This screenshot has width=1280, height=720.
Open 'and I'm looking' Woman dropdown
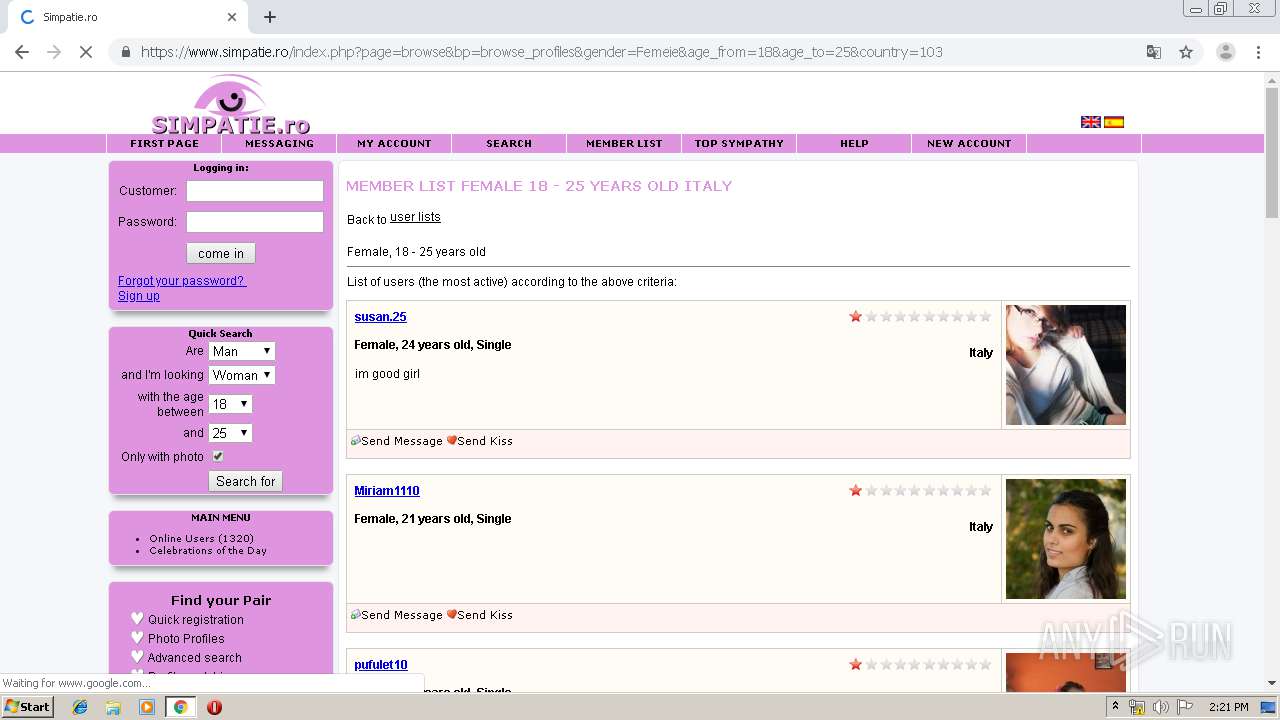(241, 375)
